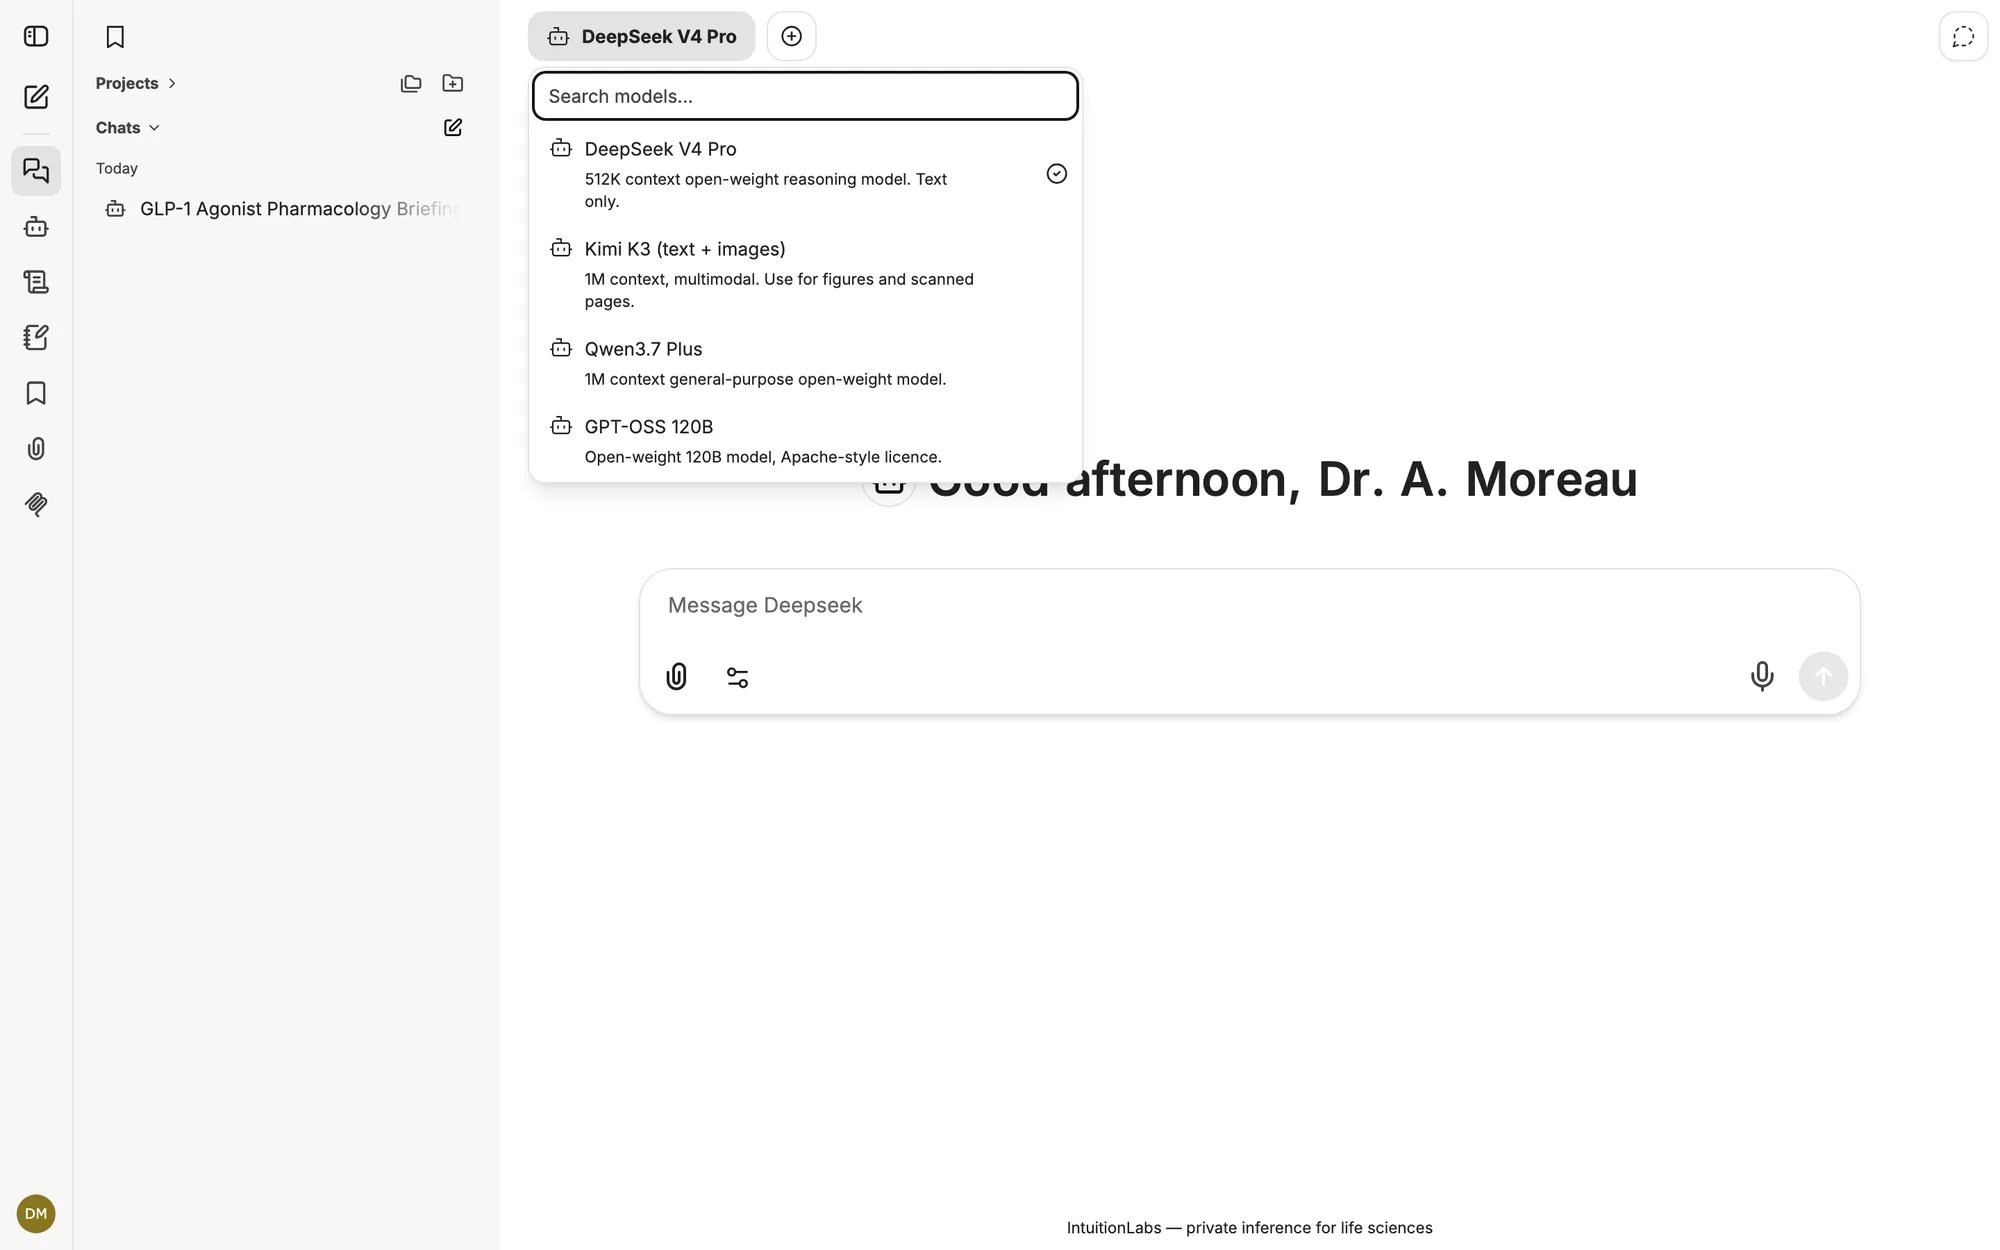Image resolution: width=2000 pixels, height=1250 pixels.
Task: Open the scroll document icon in left rail
Action: [36, 282]
